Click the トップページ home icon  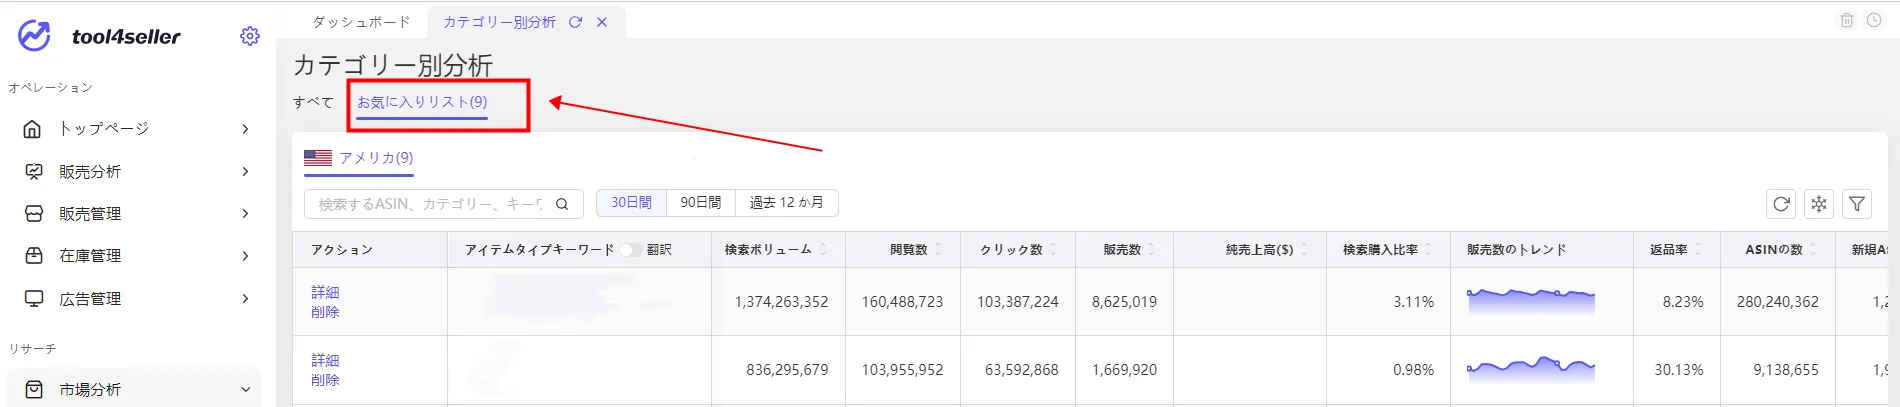pos(33,129)
